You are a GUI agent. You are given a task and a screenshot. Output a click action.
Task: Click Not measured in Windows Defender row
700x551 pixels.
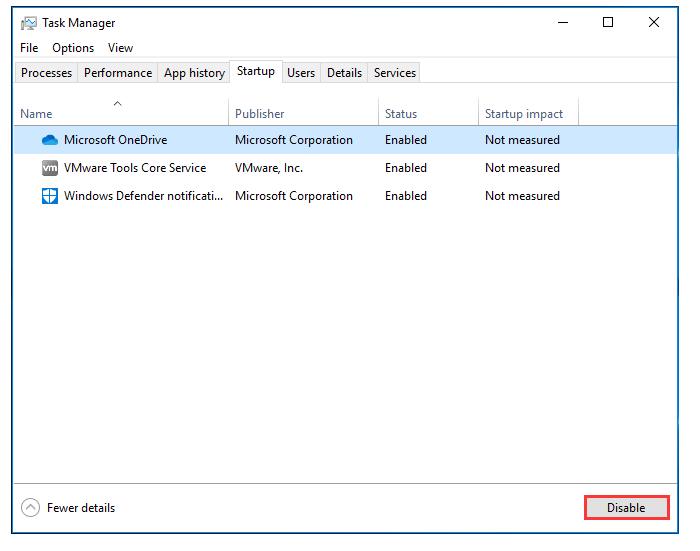pos(522,196)
